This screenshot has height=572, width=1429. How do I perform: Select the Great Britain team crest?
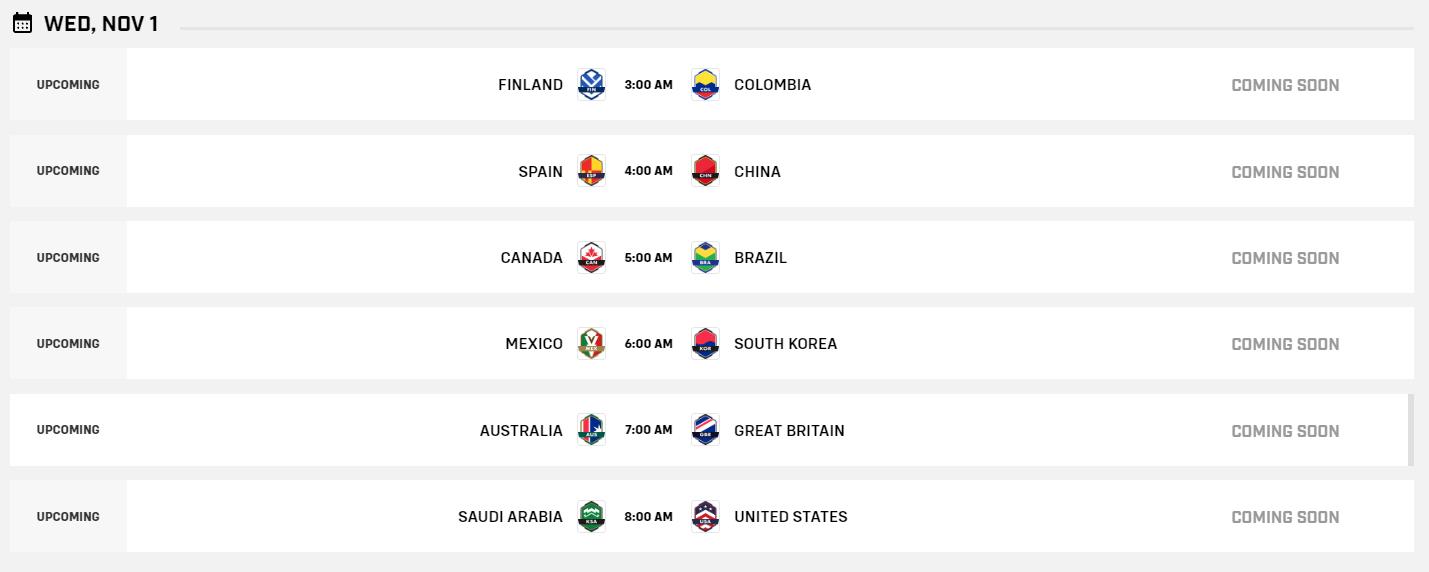(705, 430)
